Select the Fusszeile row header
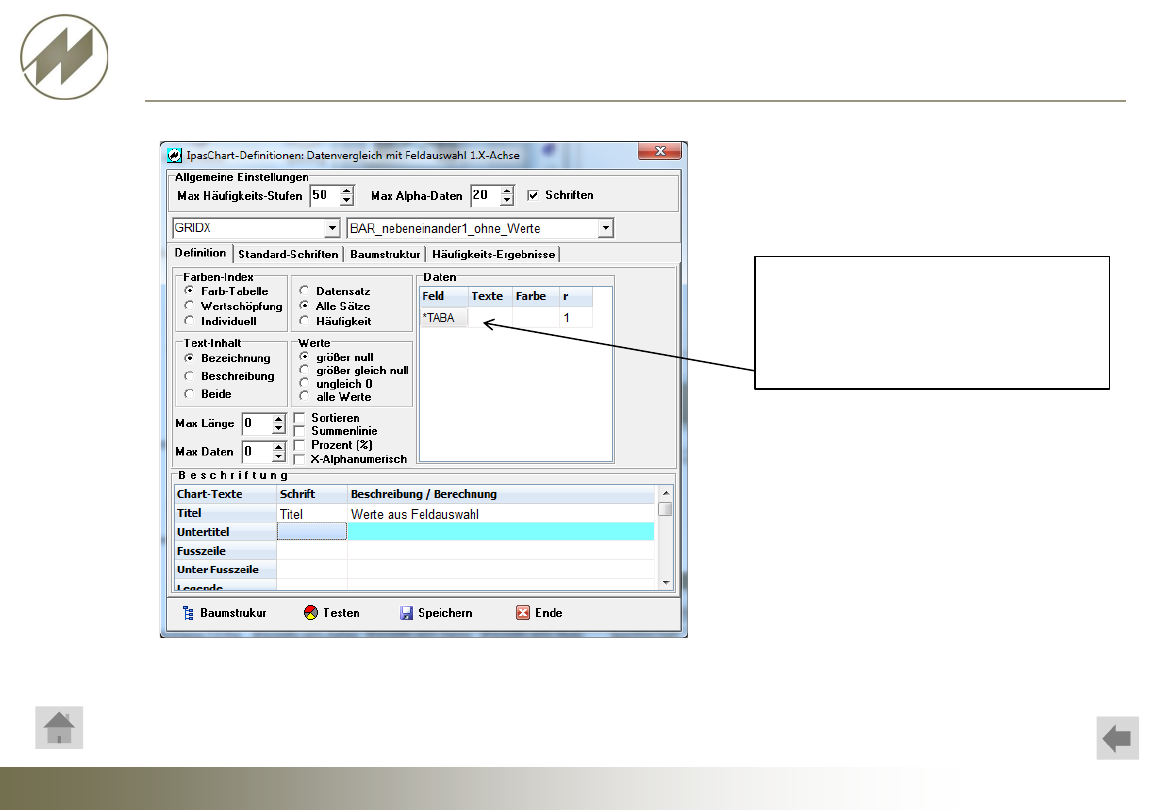The height and width of the screenshot is (810, 1170). (225, 550)
